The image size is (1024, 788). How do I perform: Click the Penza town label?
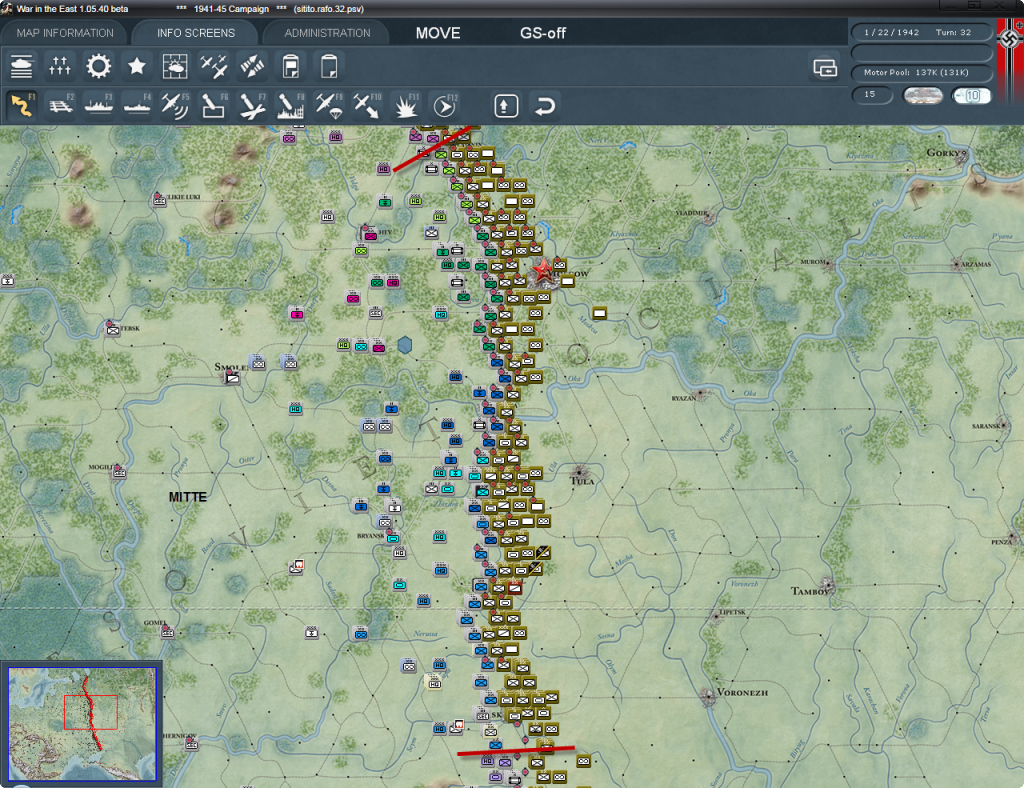tap(1002, 542)
